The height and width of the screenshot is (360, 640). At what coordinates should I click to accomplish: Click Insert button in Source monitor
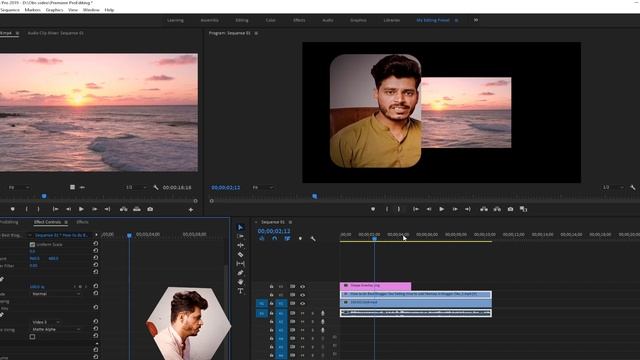coord(123,209)
